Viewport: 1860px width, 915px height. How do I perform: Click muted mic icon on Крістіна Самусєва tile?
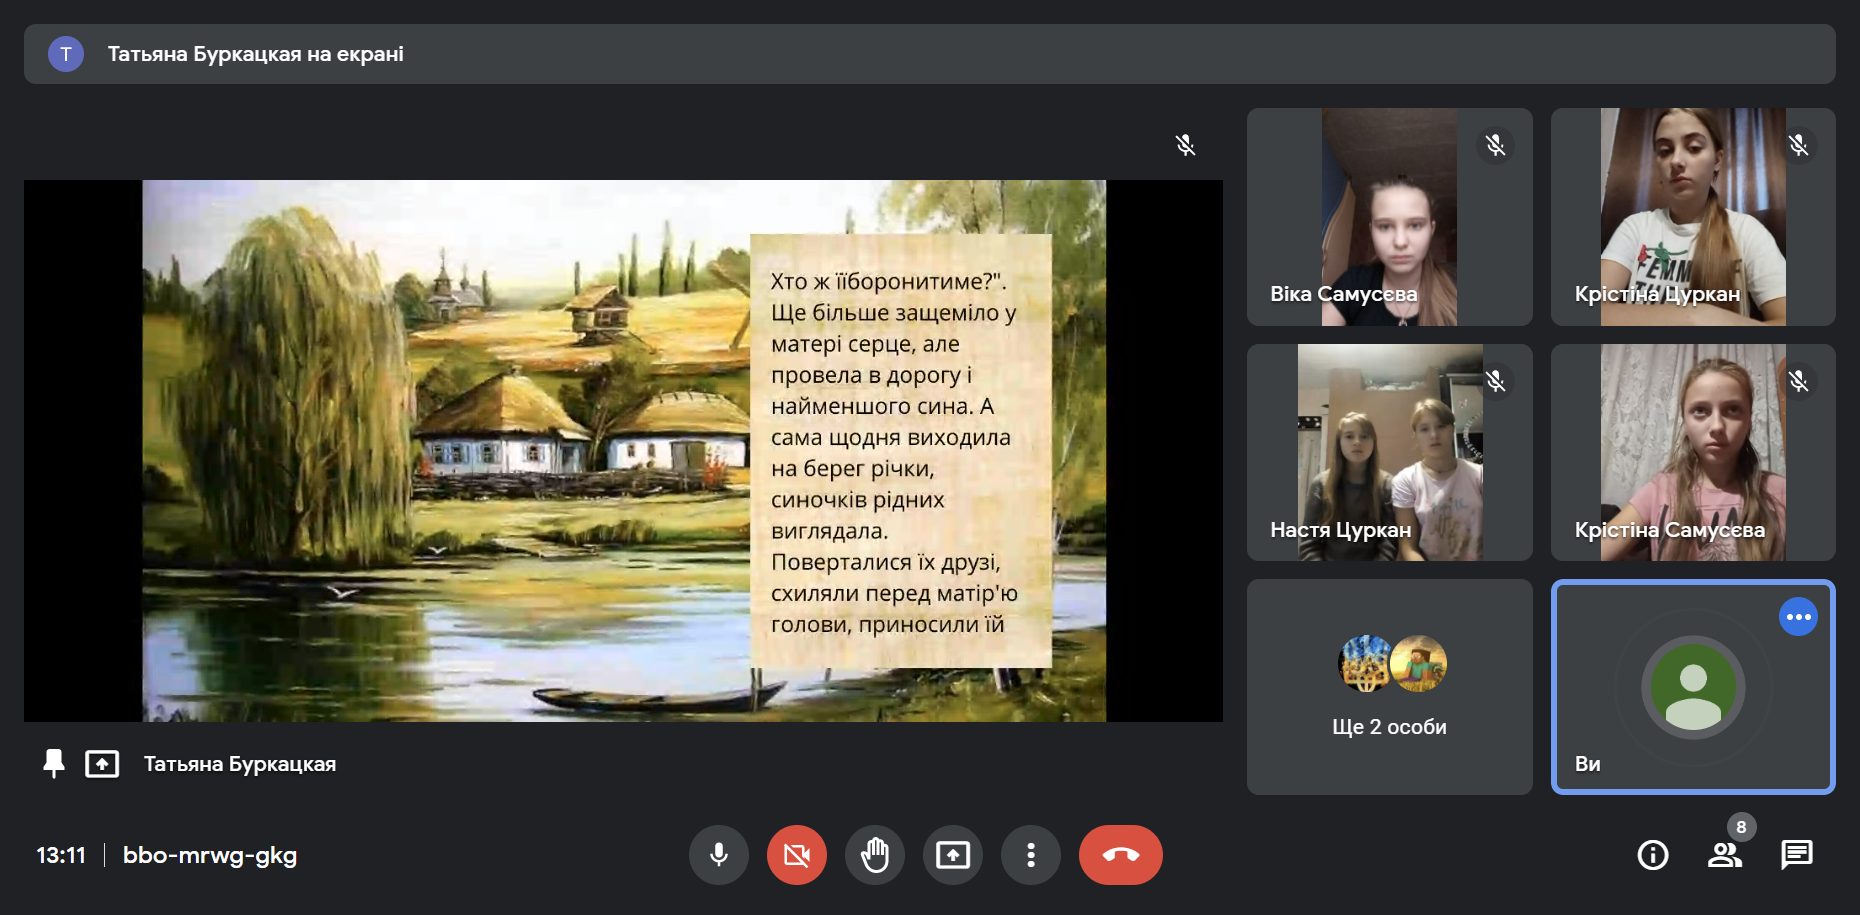1798,381
